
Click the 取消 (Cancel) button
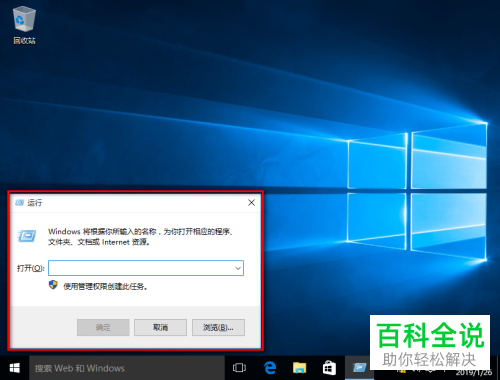point(160,327)
